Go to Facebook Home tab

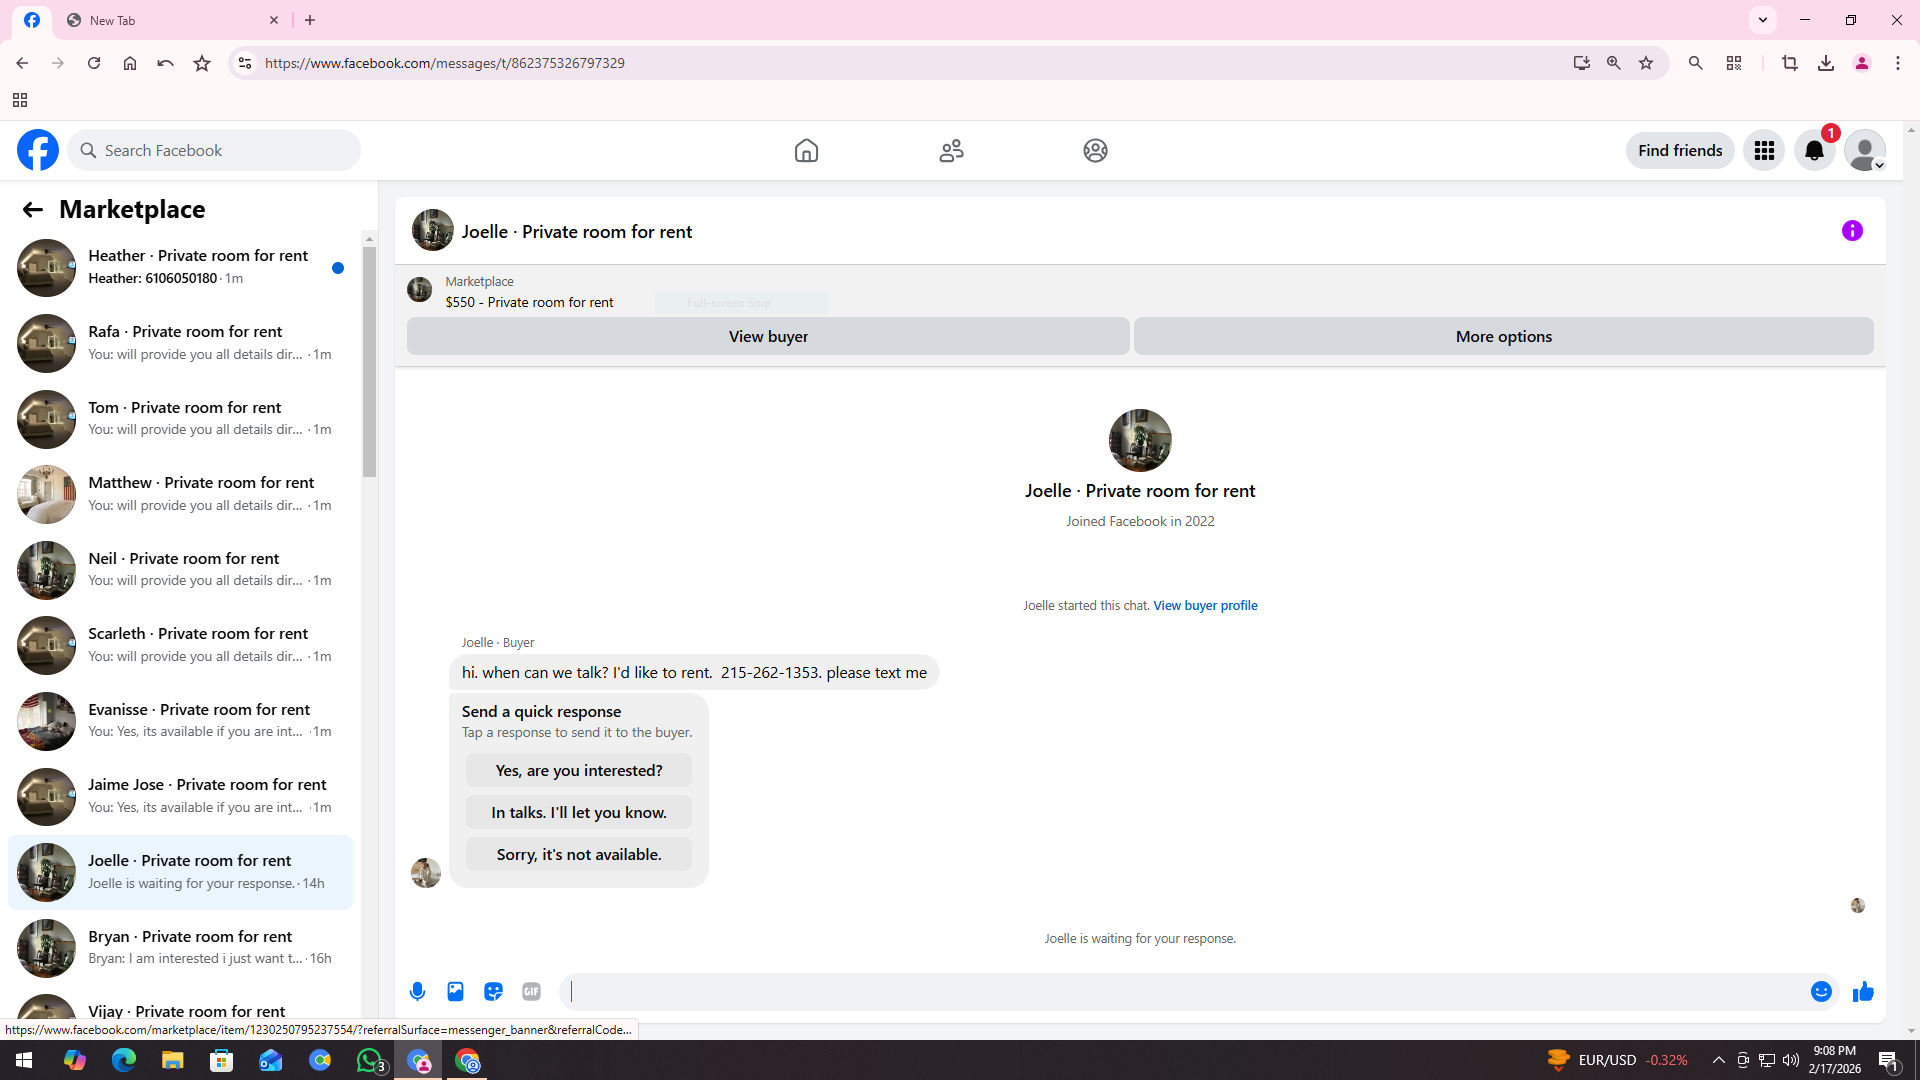tap(806, 151)
